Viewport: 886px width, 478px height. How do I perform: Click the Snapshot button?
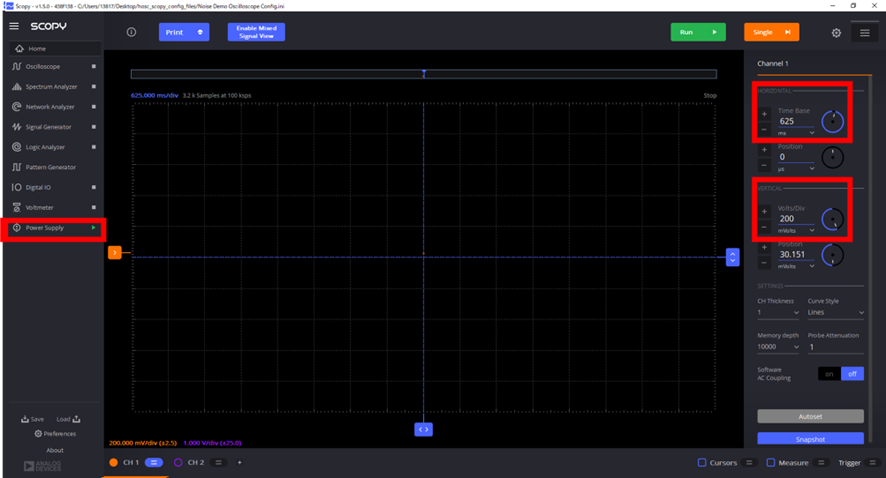[x=810, y=439]
